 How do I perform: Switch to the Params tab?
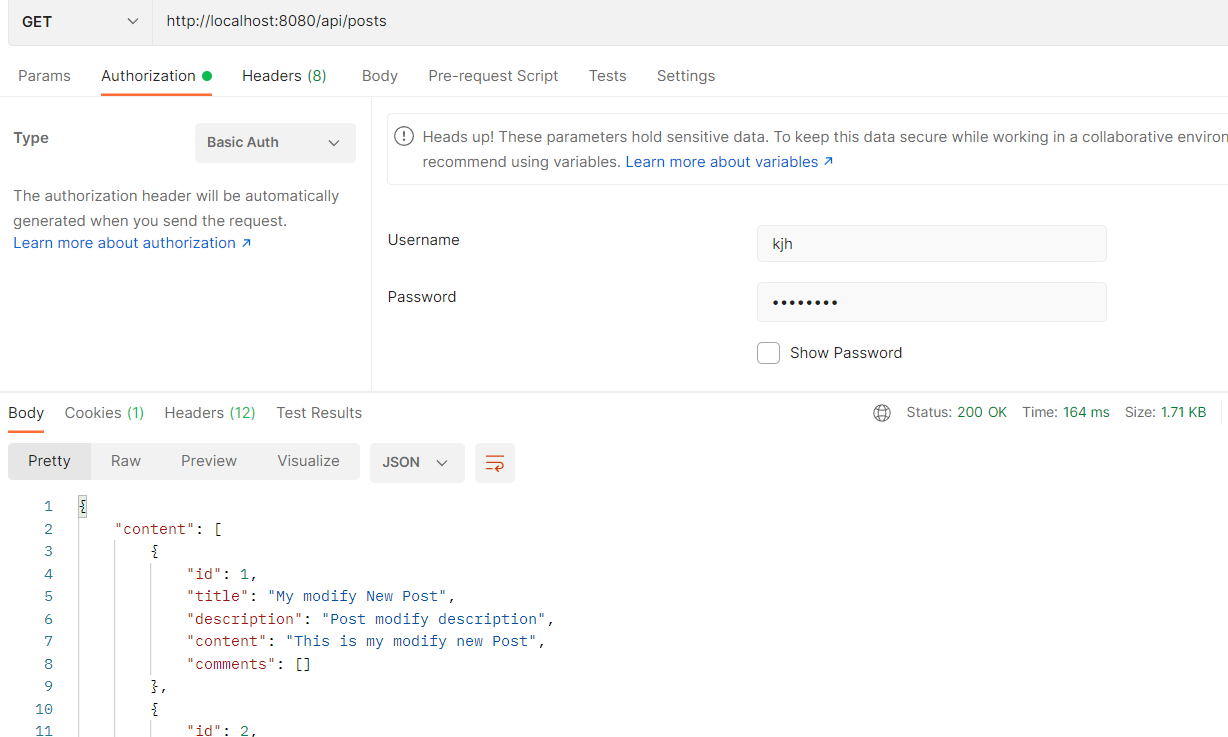44,76
